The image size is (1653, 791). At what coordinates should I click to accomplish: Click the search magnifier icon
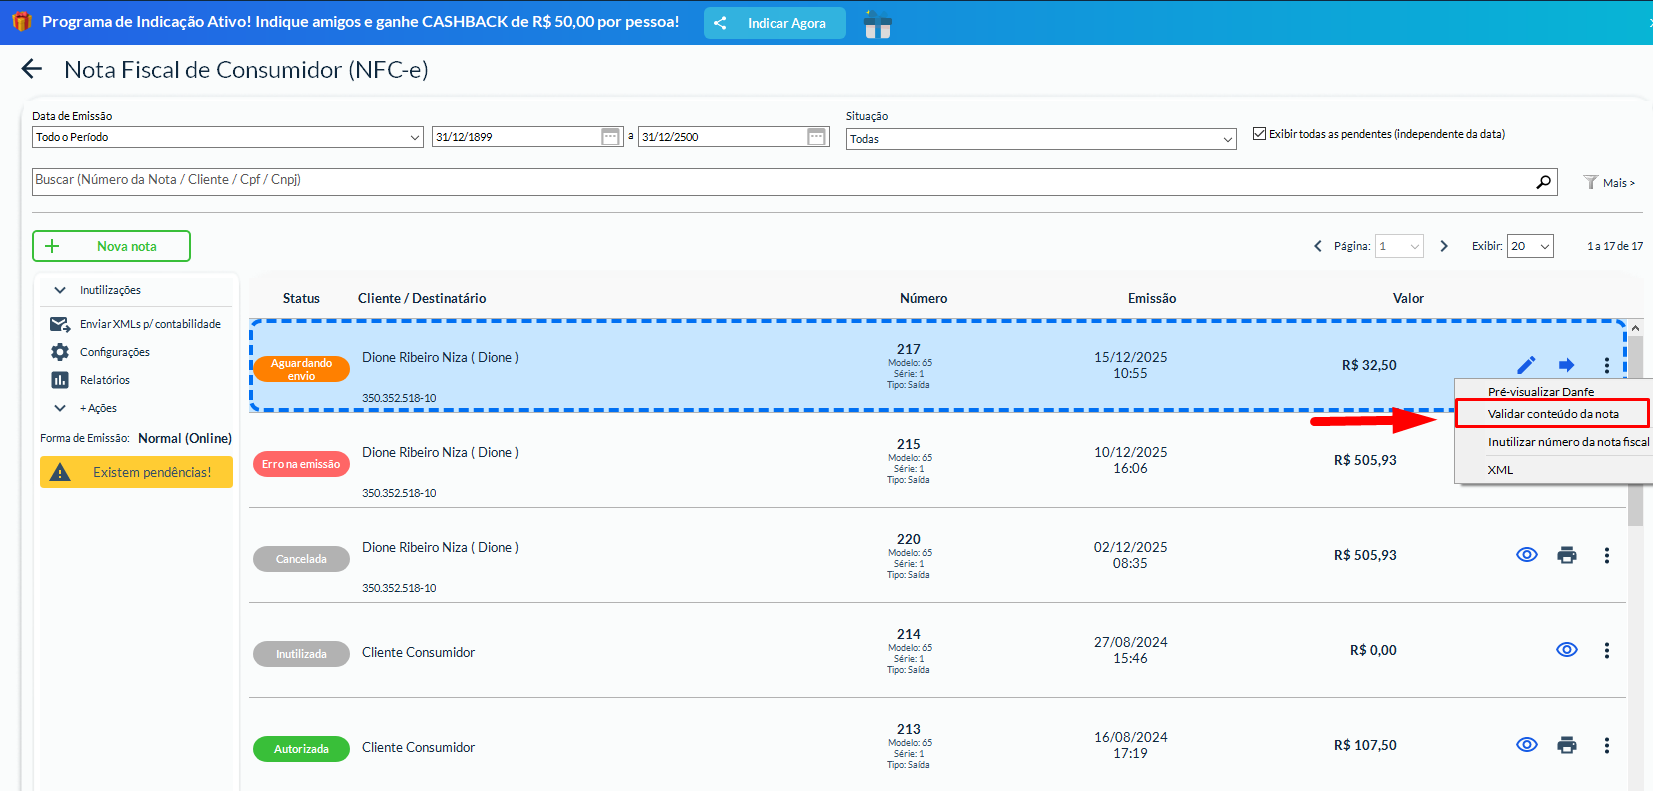[1543, 182]
